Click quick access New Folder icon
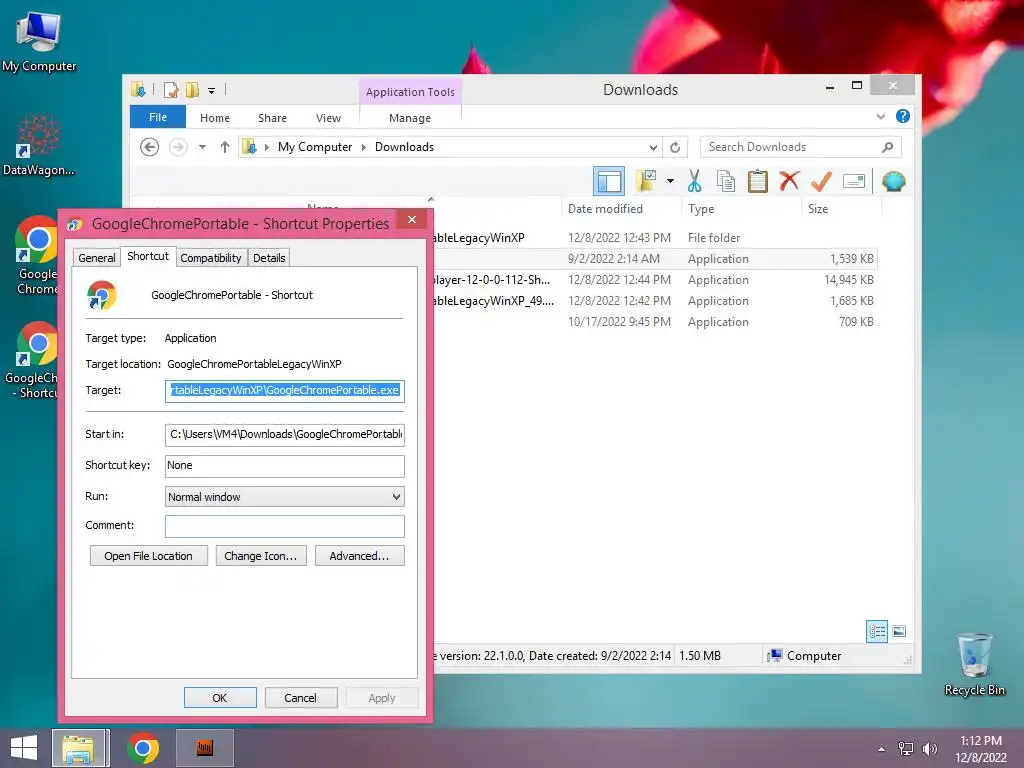This screenshot has width=1024, height=768. [193, 89]
